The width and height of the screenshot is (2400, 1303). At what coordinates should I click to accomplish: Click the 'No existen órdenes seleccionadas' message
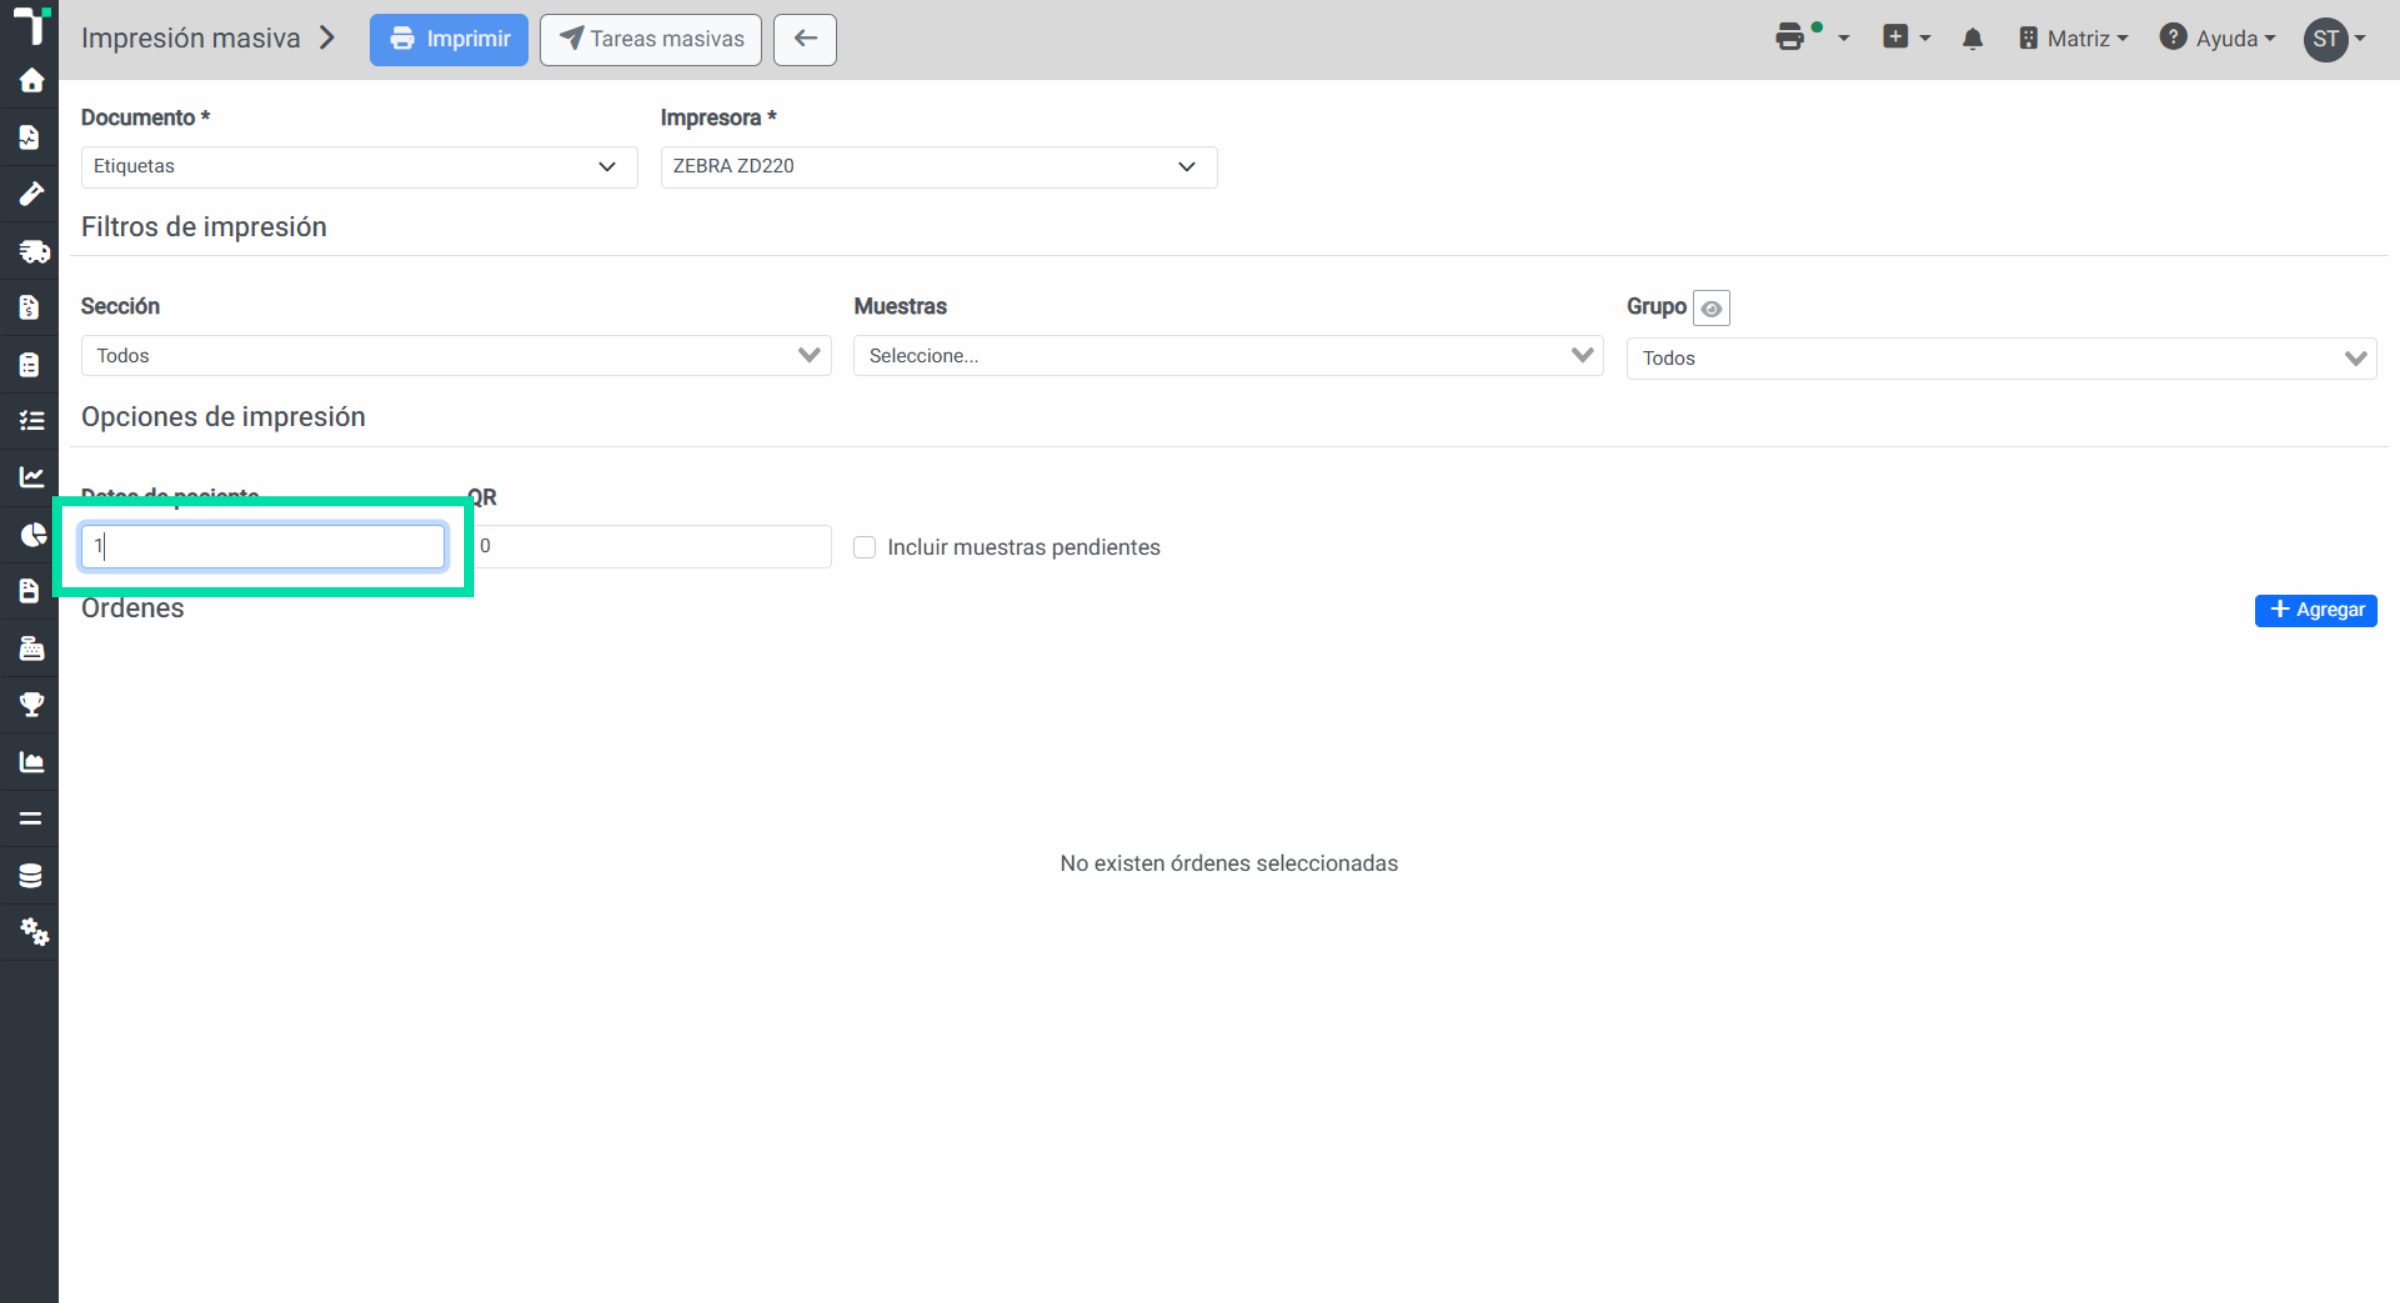(1229, 863)
